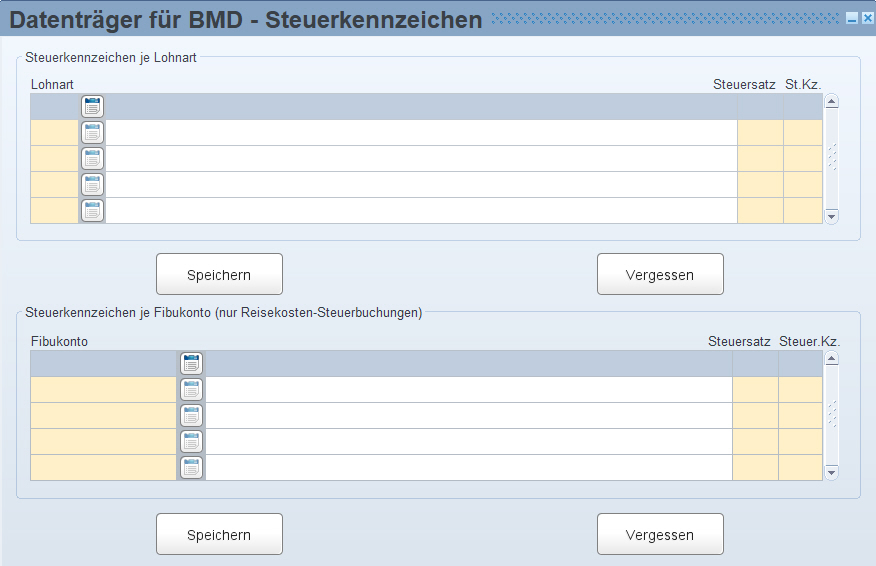The image size is (876, 566).
Task: Focus Fibukonto number field in second row
Action: [x=103, y=390]
